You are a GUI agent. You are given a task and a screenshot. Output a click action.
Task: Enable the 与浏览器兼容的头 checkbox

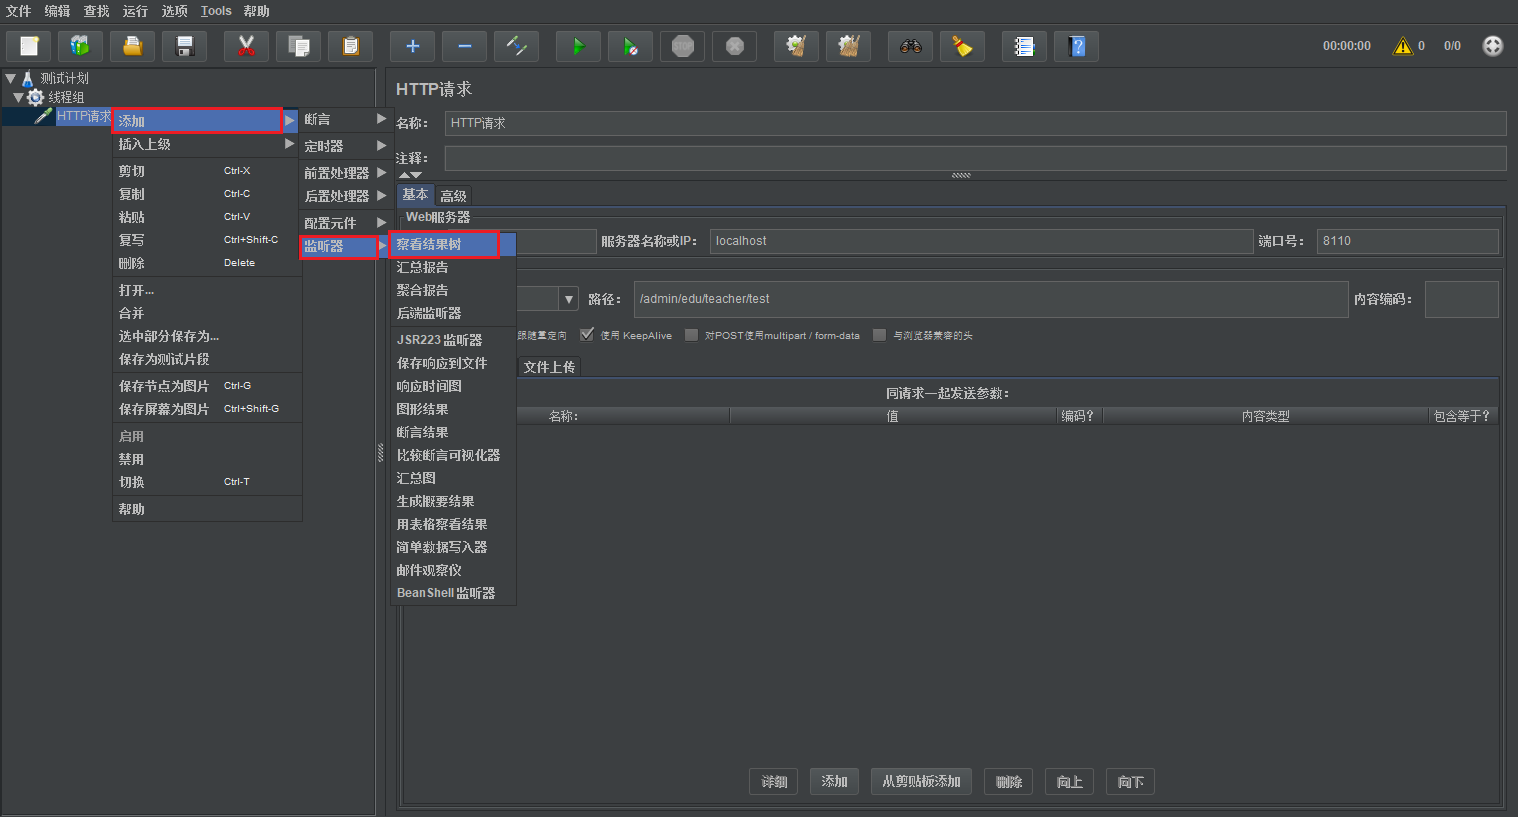click(880, 335)
